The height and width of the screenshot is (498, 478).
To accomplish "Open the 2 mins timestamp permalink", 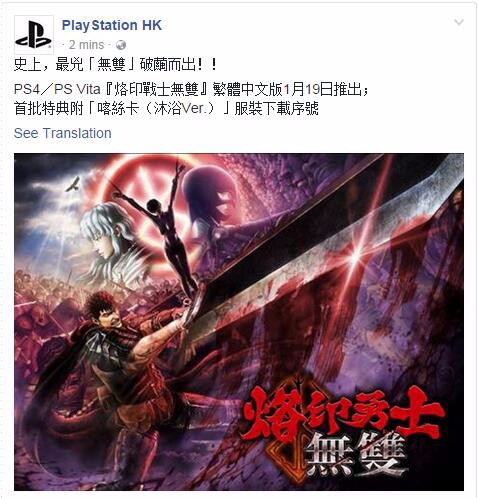I will coord(86,45).
